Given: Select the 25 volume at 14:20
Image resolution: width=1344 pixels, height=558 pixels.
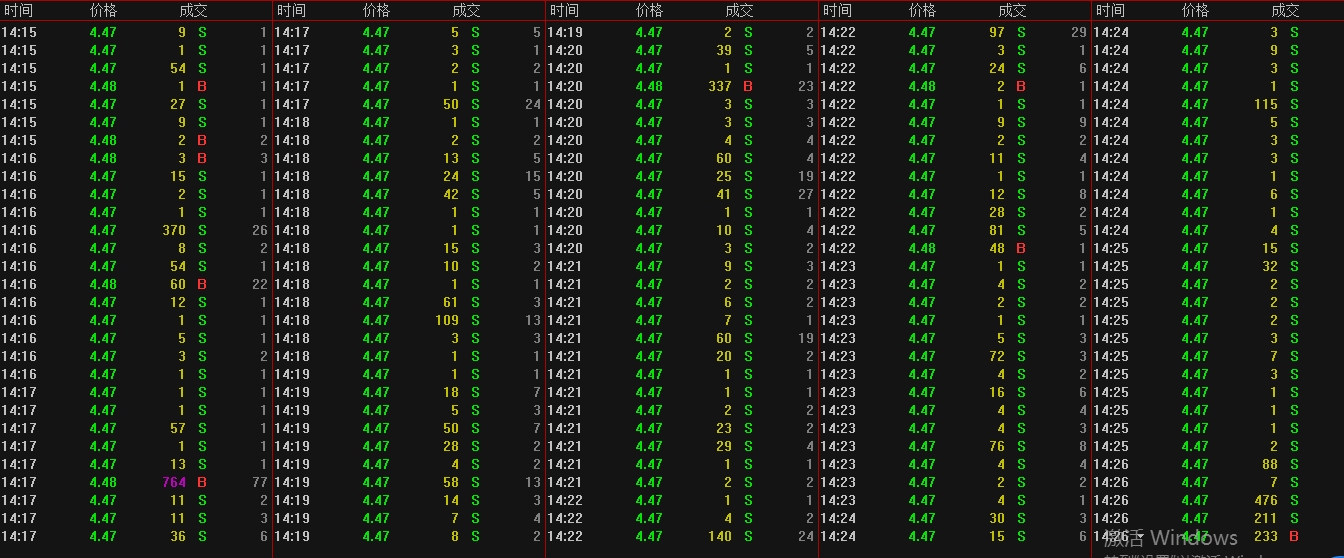Looking at the screenshot, I should [724, 176].
